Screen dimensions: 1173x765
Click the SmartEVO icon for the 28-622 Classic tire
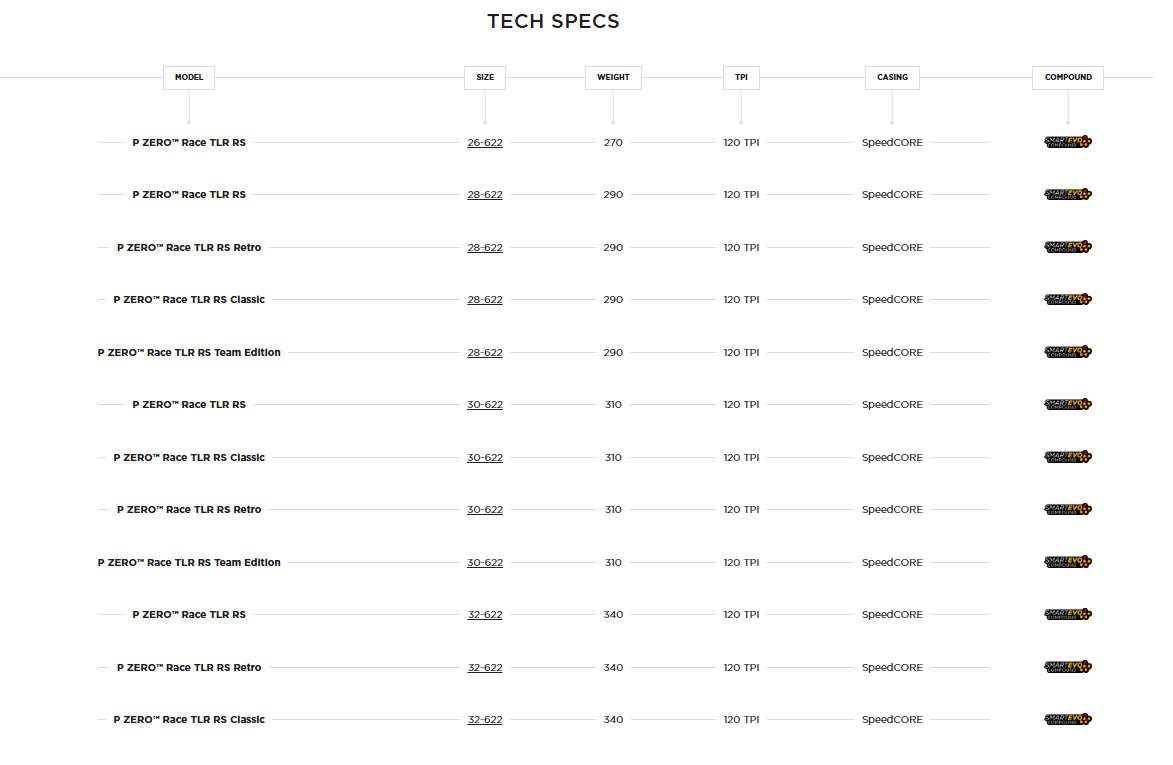1067,299
